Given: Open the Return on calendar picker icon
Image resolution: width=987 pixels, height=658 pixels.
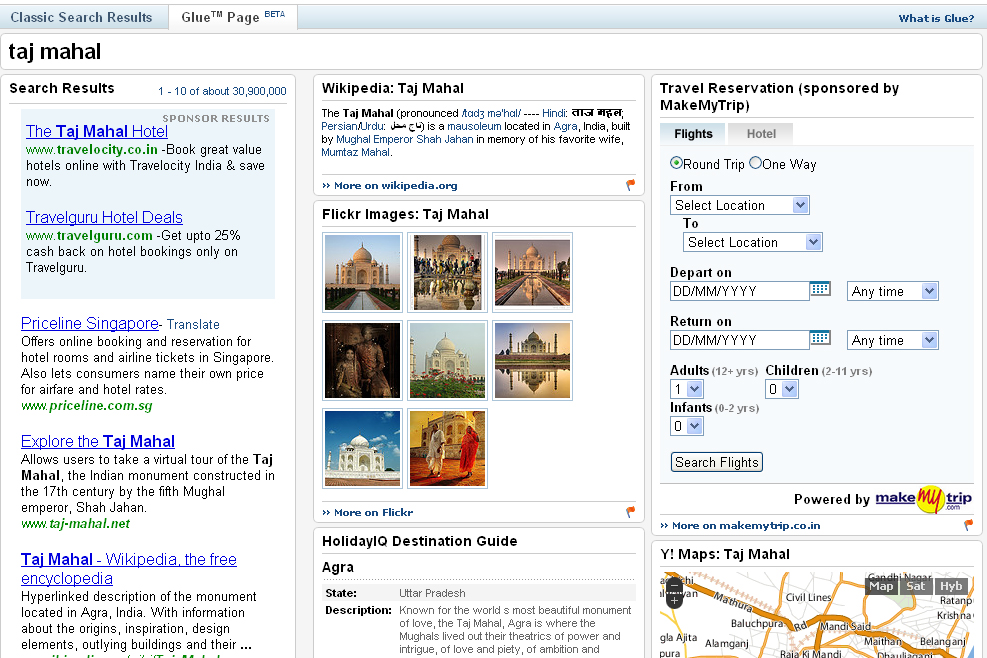Looking at the screenshot, I should pos(820,338).
